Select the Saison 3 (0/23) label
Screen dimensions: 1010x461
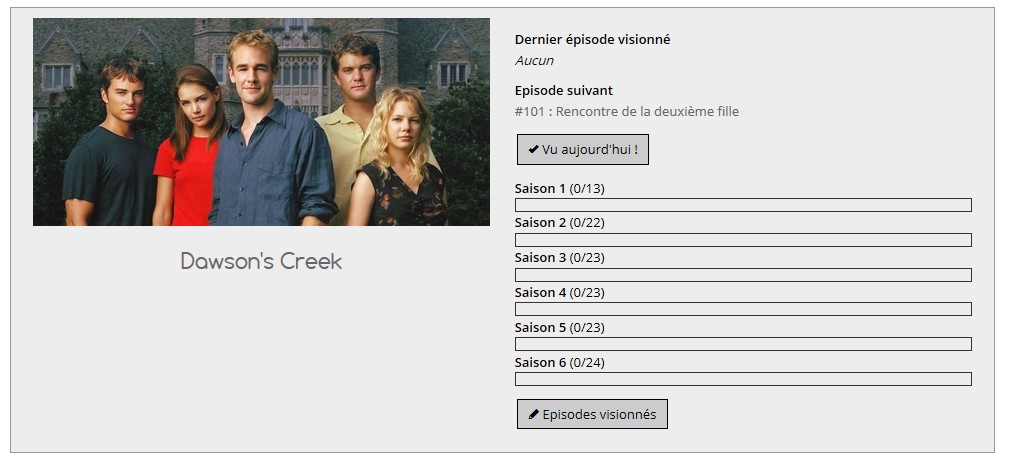(x=560, y=258)
